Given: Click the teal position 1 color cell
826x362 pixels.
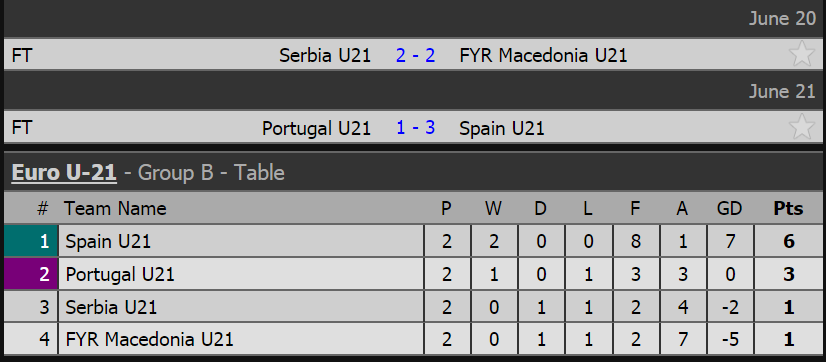Looking at the screenshot, I should 31,241.
